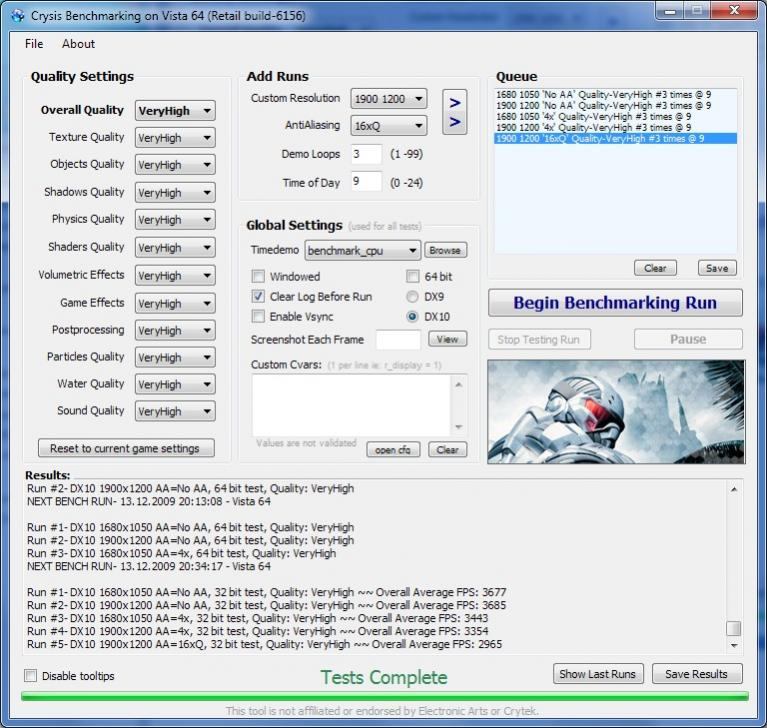Viewport: 767px width, 728px height.
Task: Click the Pause button
Action: pyautogui.click(x=688, y=339)
